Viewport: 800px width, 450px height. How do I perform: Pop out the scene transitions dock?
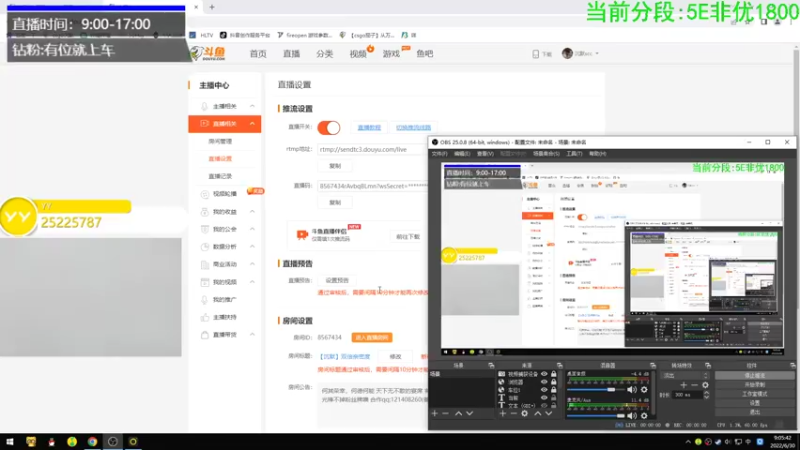708,365
